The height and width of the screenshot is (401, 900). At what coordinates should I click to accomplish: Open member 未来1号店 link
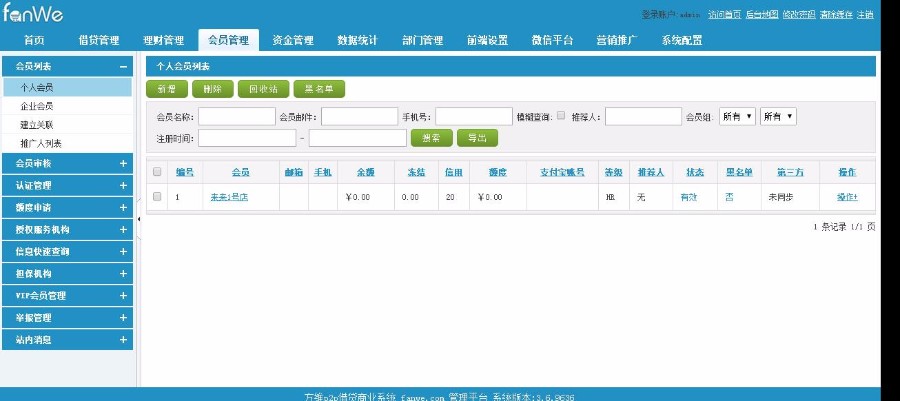point(229,197)
